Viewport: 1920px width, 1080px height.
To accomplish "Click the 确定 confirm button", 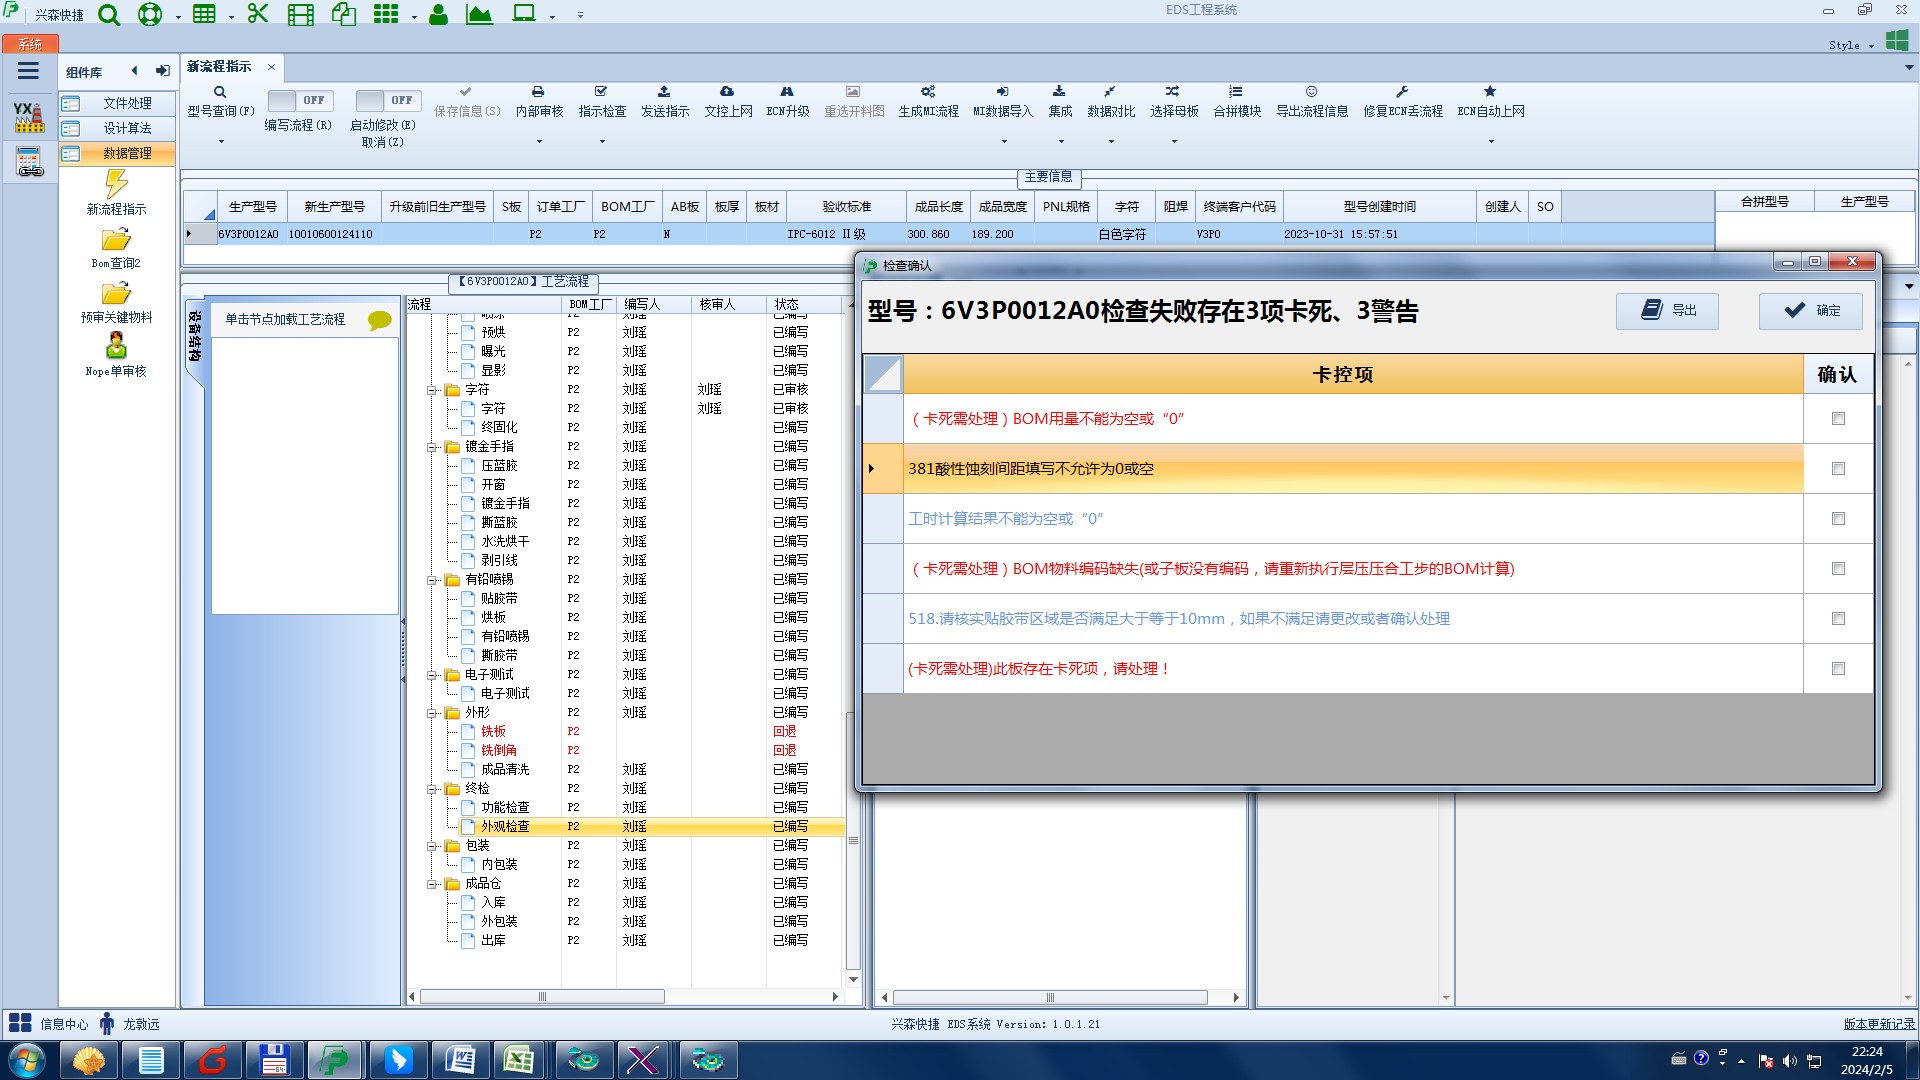I will pos(1811,311).
